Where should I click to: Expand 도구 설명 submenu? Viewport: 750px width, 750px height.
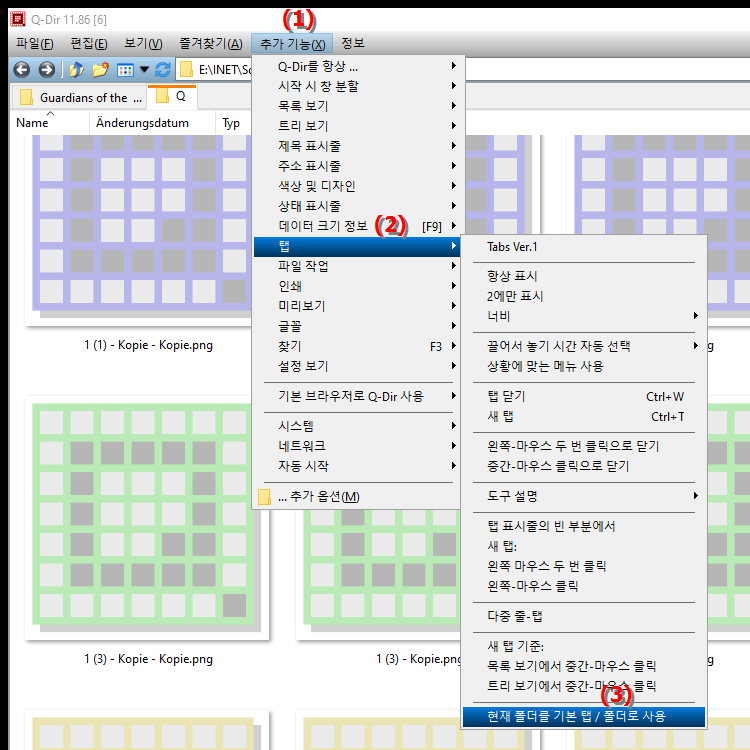pyautogui.click(x=584, y=496)
